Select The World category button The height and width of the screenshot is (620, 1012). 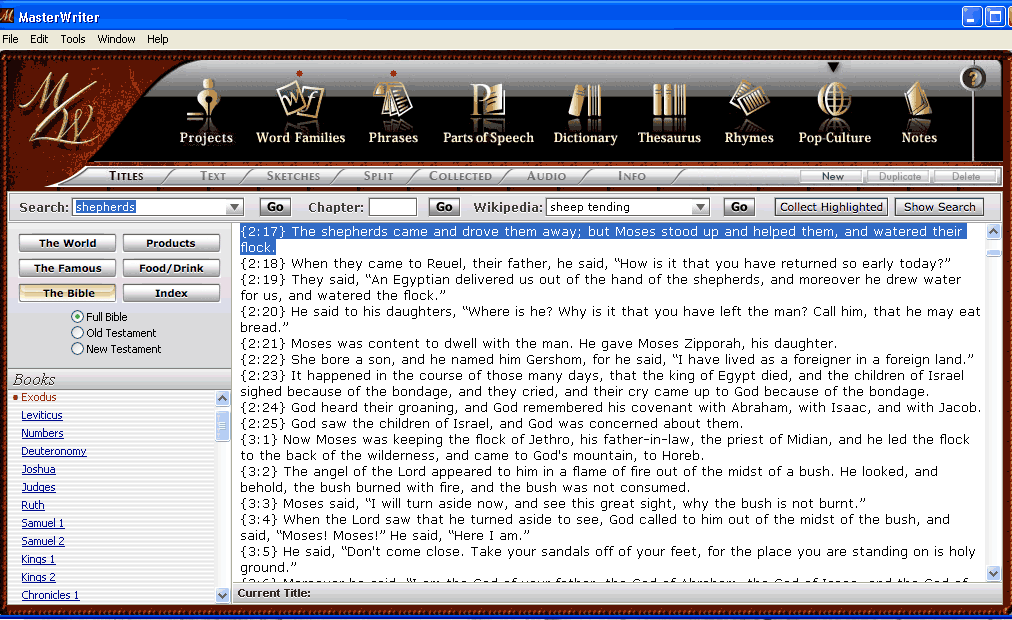click(67, 243)
